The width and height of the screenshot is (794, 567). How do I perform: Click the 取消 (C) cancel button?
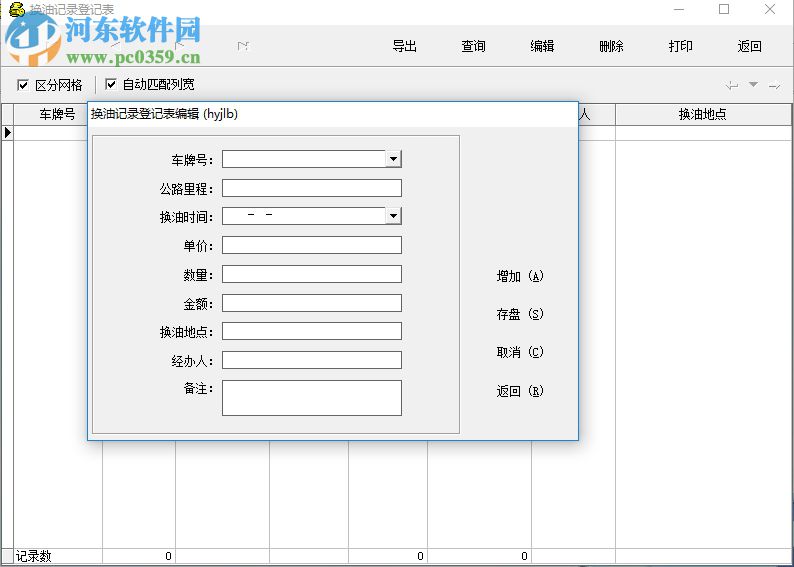pyautogui.click(x=520, y=352)
